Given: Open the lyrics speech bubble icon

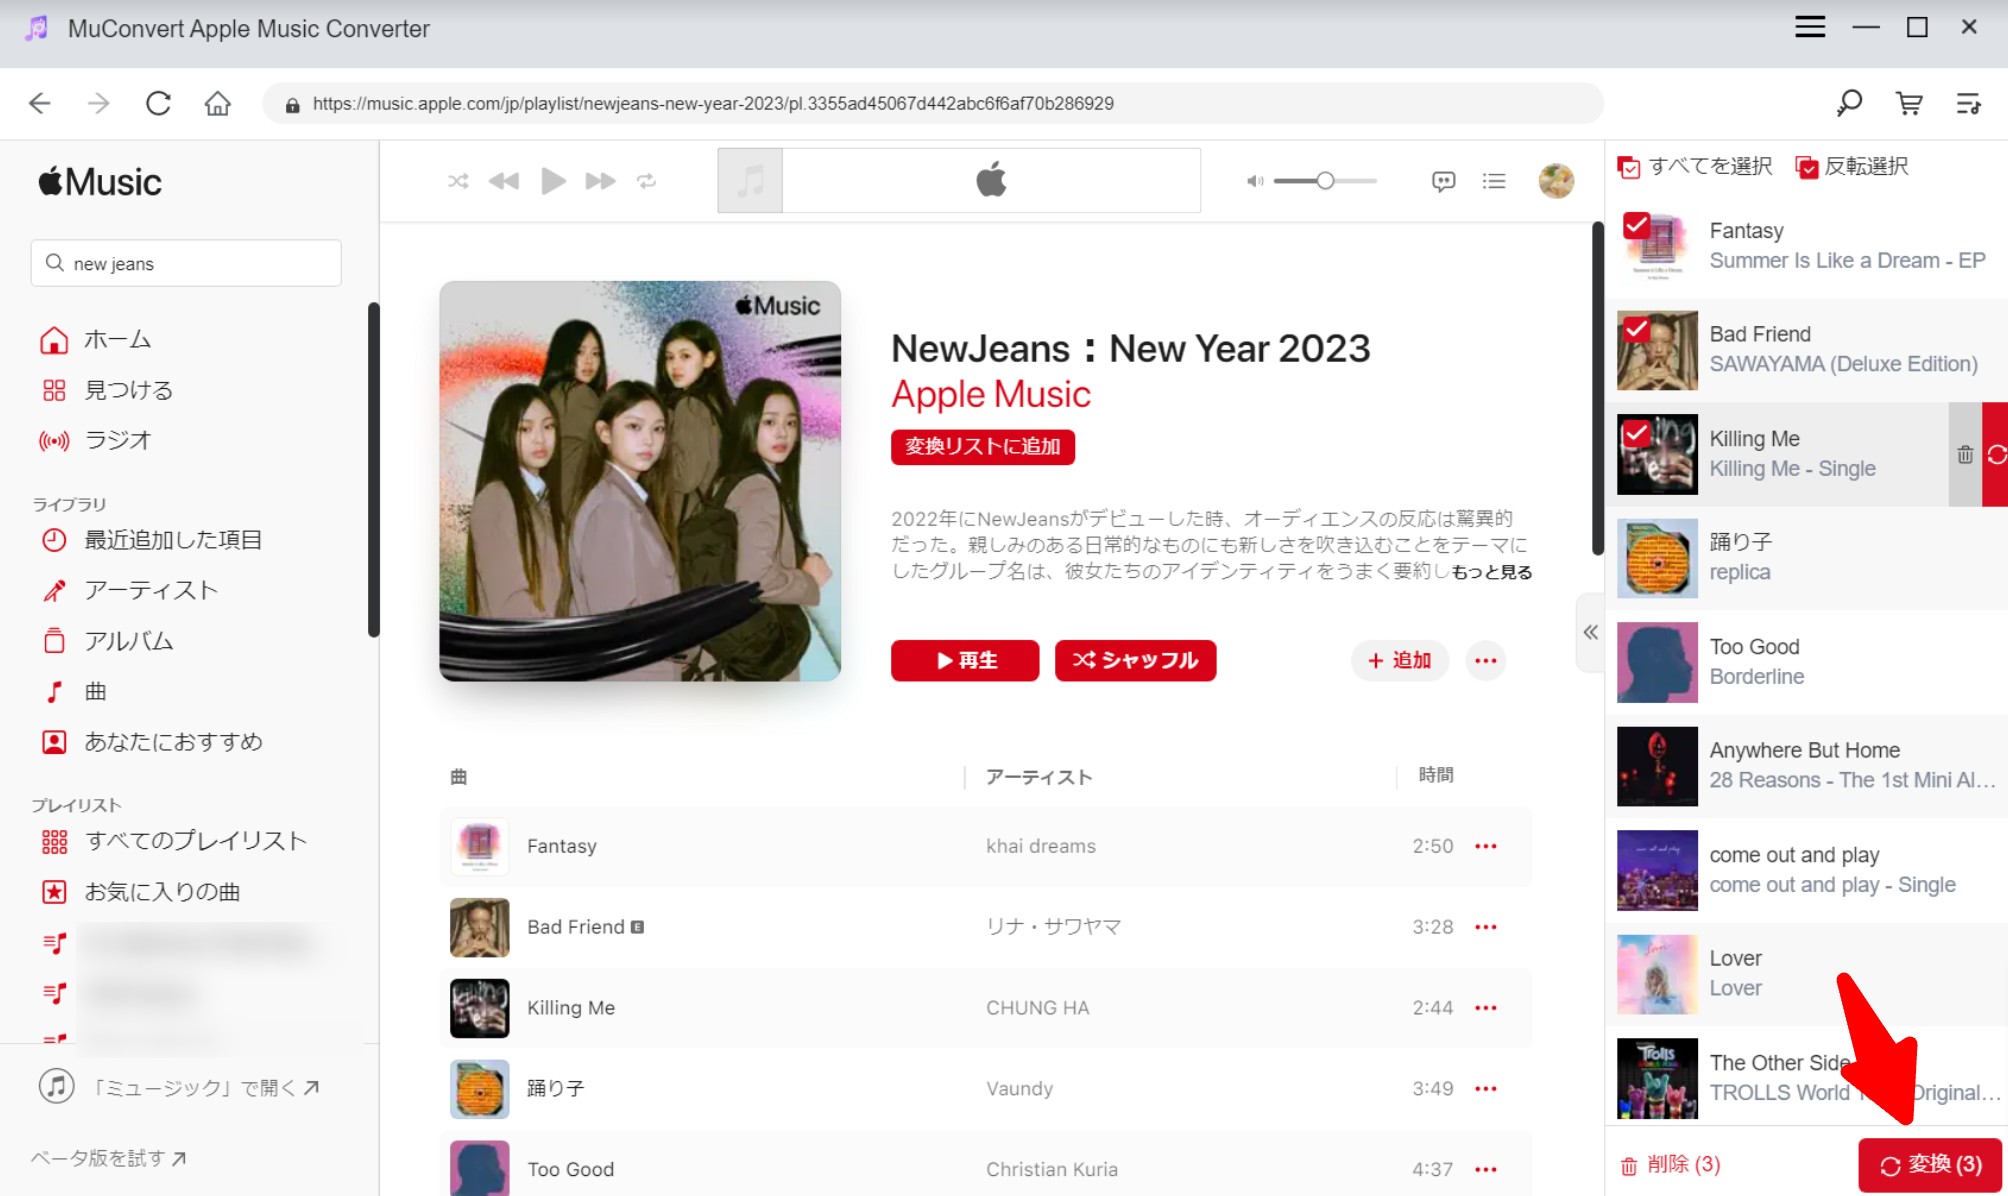Looking at the screenshot, I should tap(1443, 181).
